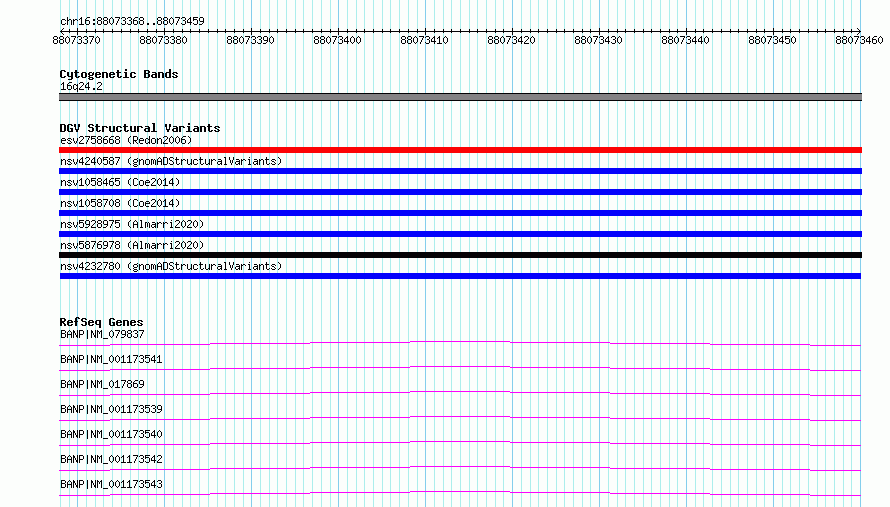
Task: Select the DGV Structural Variants track title
Action: click(x=140, y=128)
